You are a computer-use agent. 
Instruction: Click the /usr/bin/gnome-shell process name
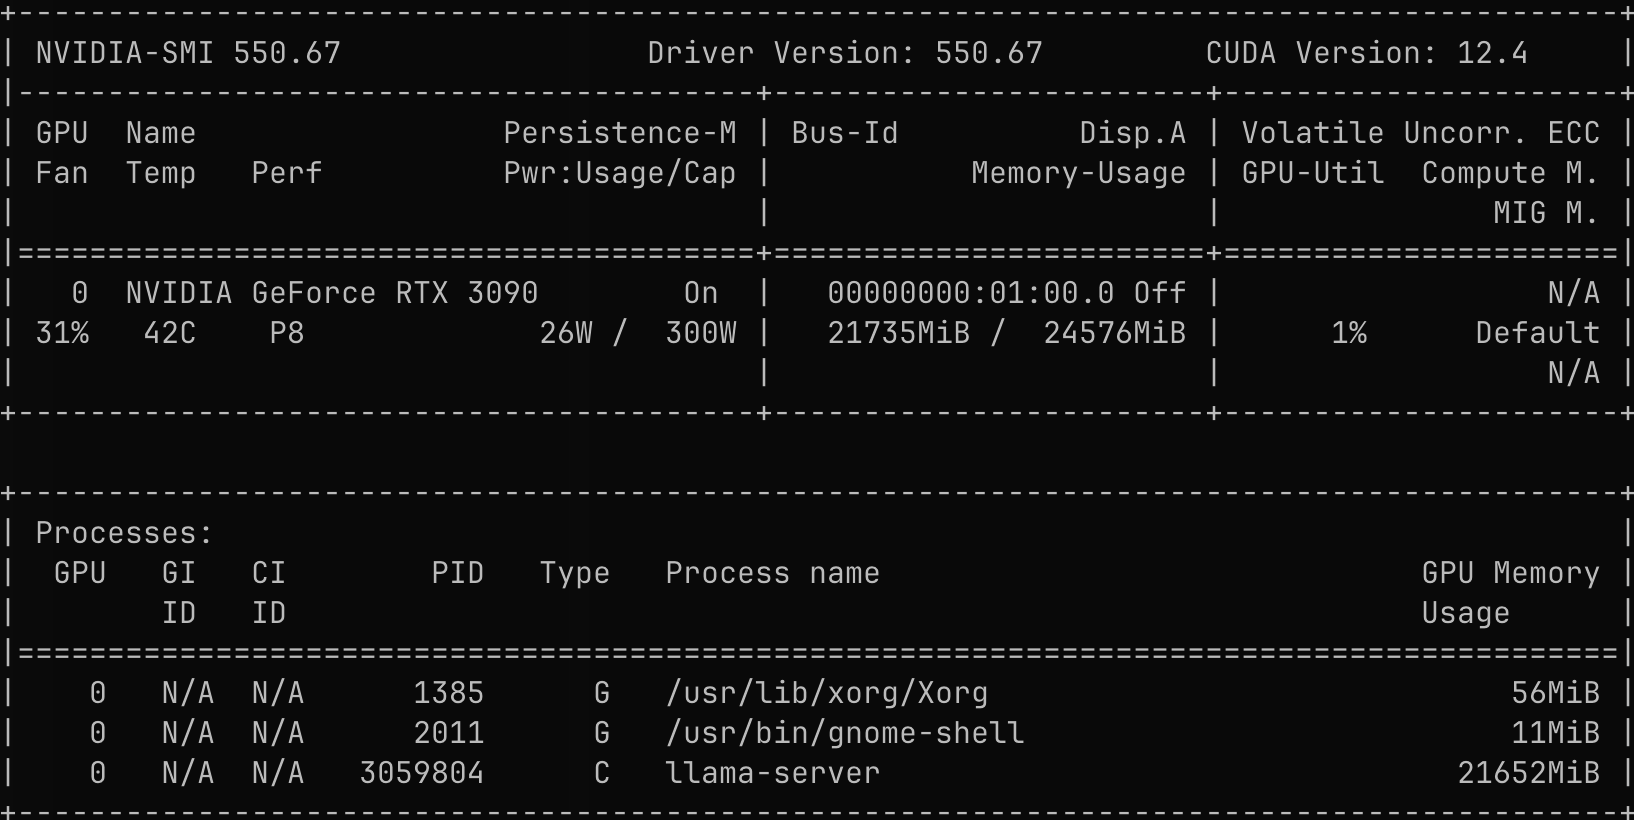click(x=844, y=733)
